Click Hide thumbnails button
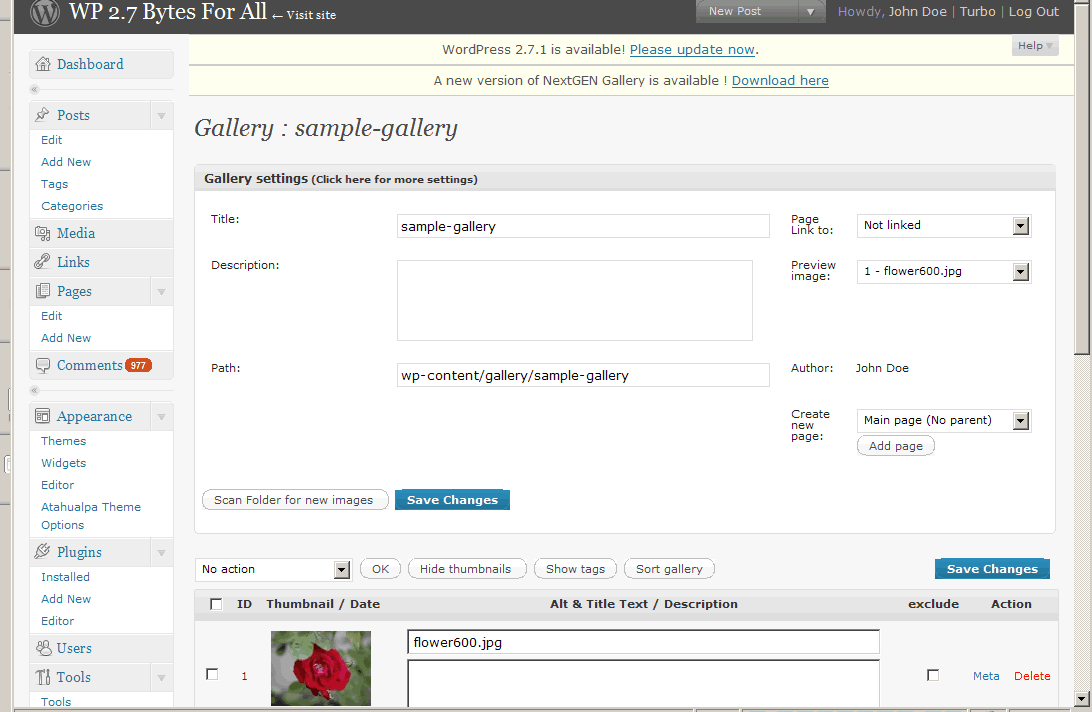 466,569
